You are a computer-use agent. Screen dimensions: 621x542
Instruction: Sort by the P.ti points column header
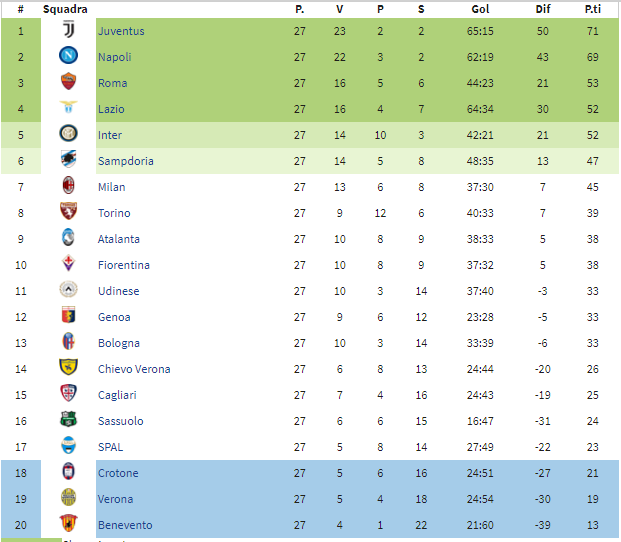[593, 9]
